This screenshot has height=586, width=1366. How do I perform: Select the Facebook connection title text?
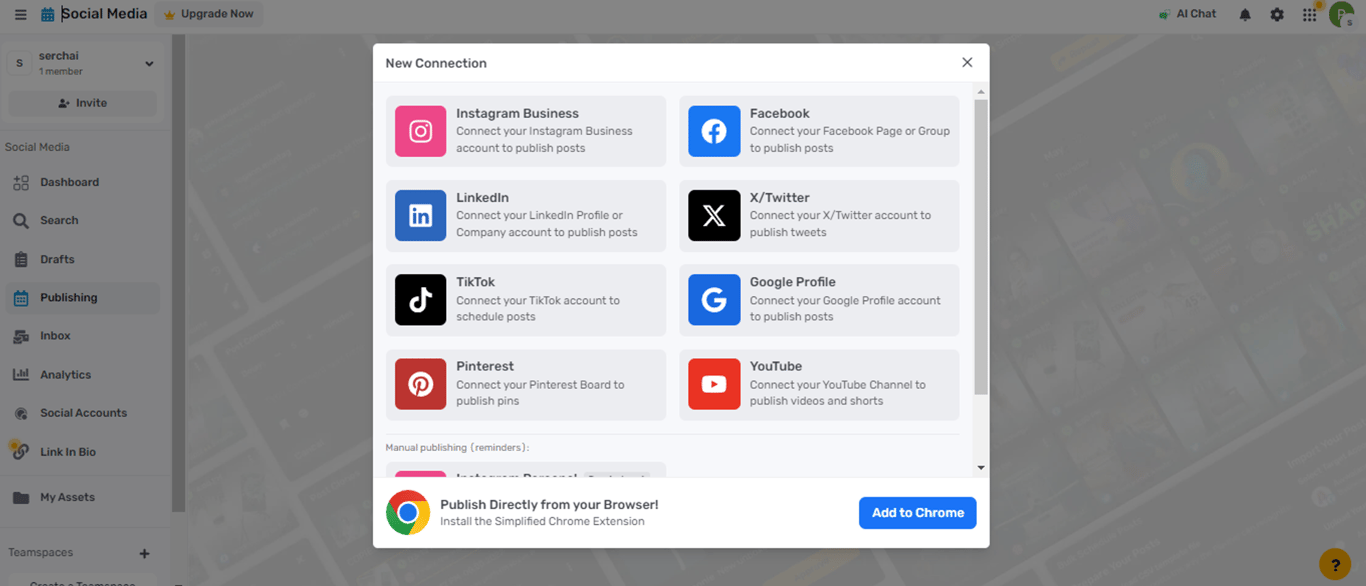(780, 114)
